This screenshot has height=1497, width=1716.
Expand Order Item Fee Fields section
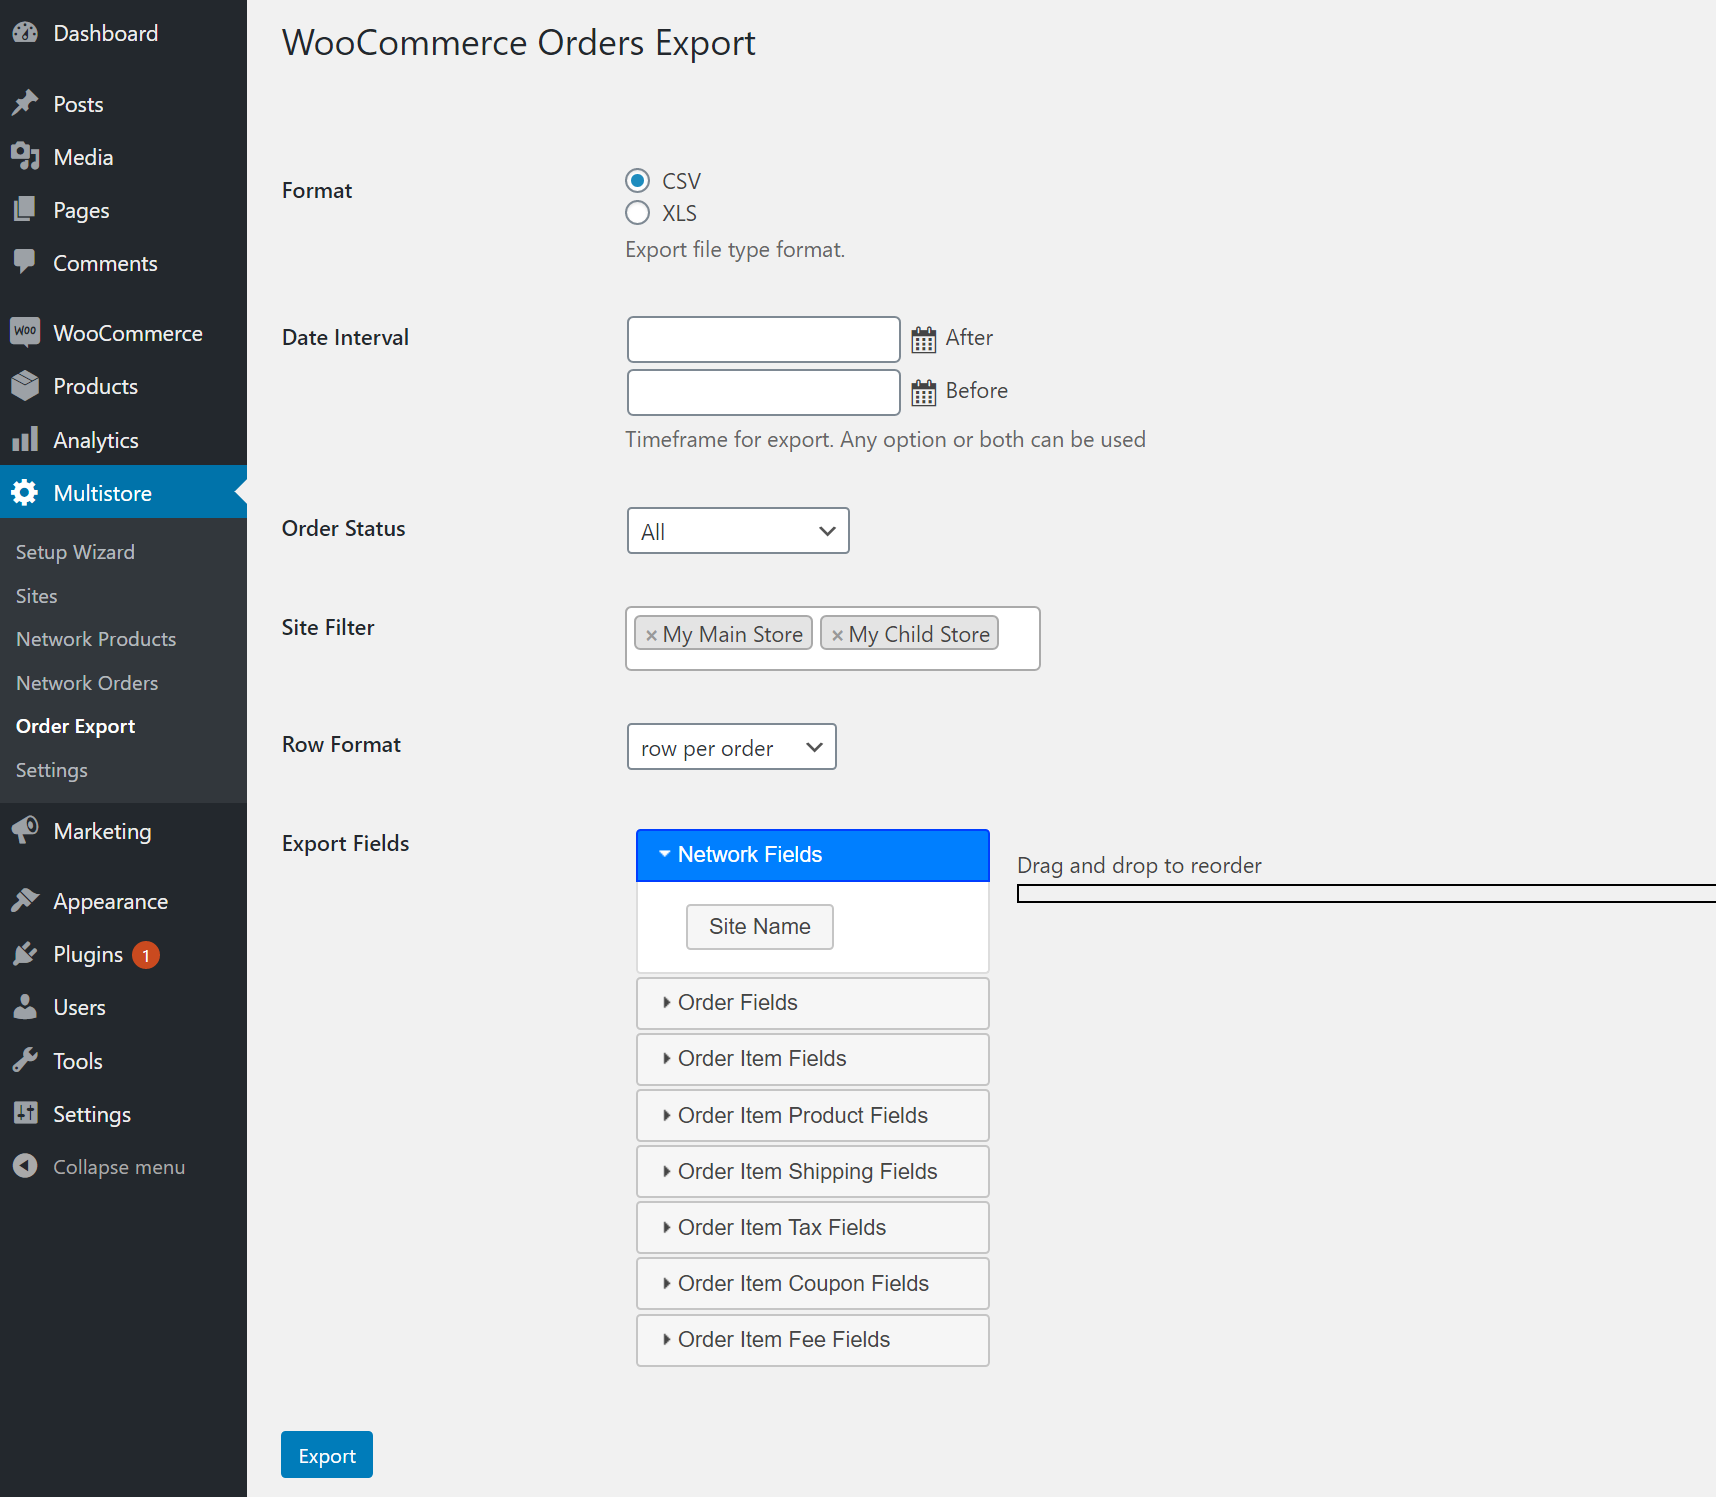813,1340
